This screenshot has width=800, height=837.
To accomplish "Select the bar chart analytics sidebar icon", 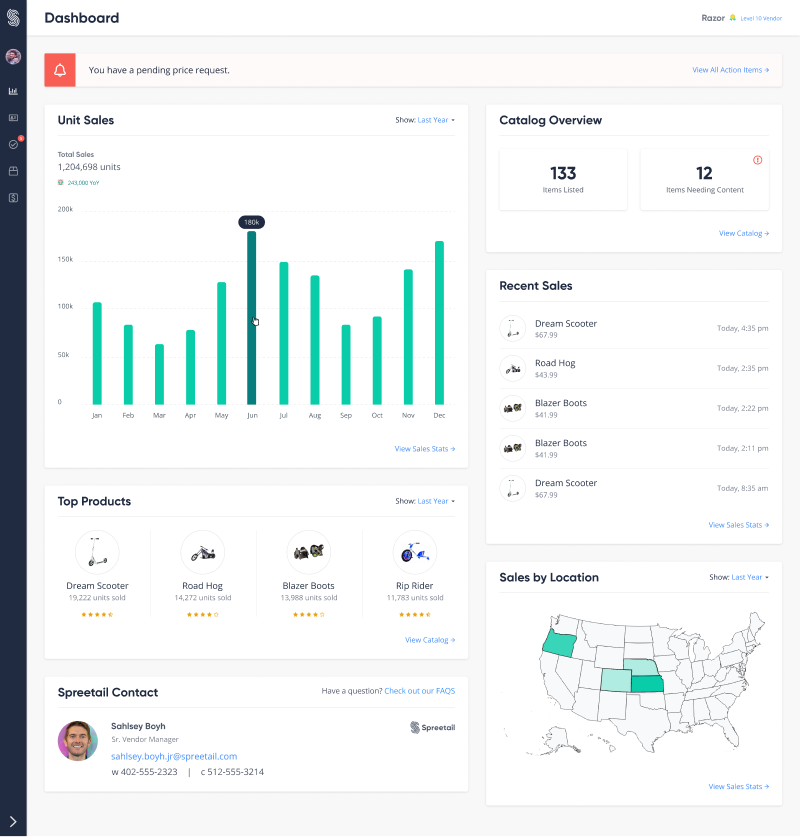I will click(13, 91).
